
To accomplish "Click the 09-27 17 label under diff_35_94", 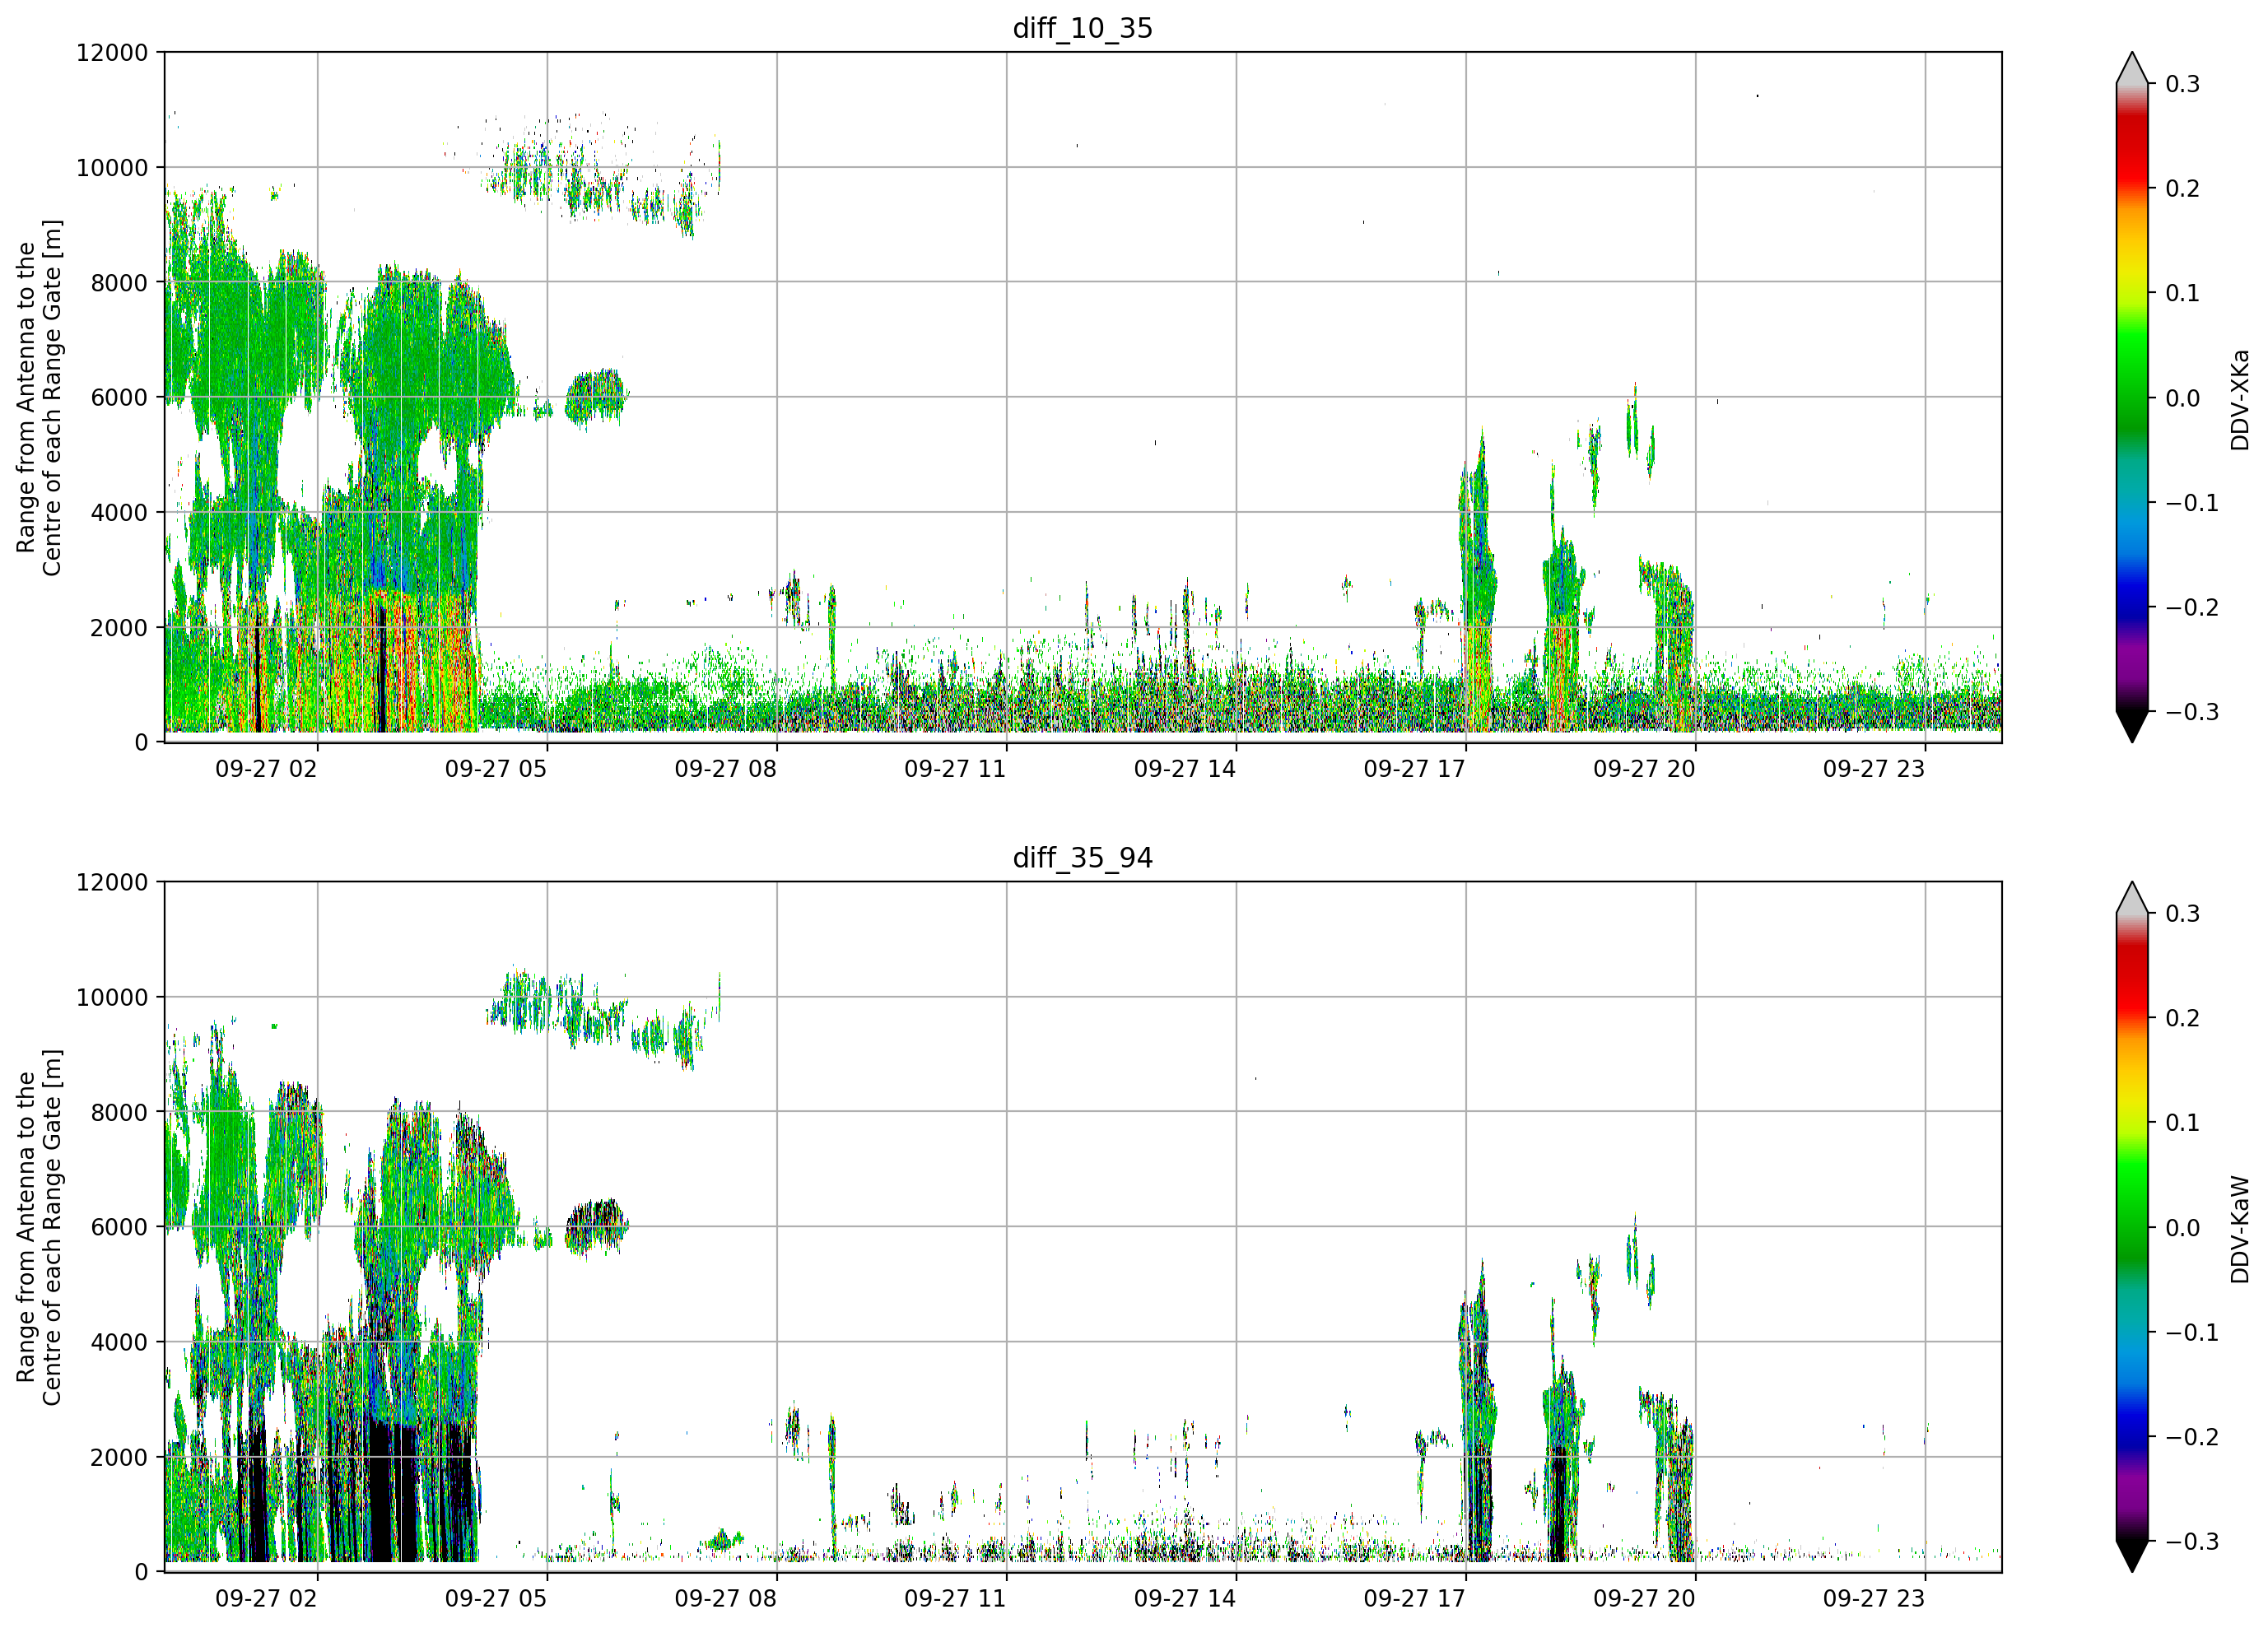I will (1414, 1599).
